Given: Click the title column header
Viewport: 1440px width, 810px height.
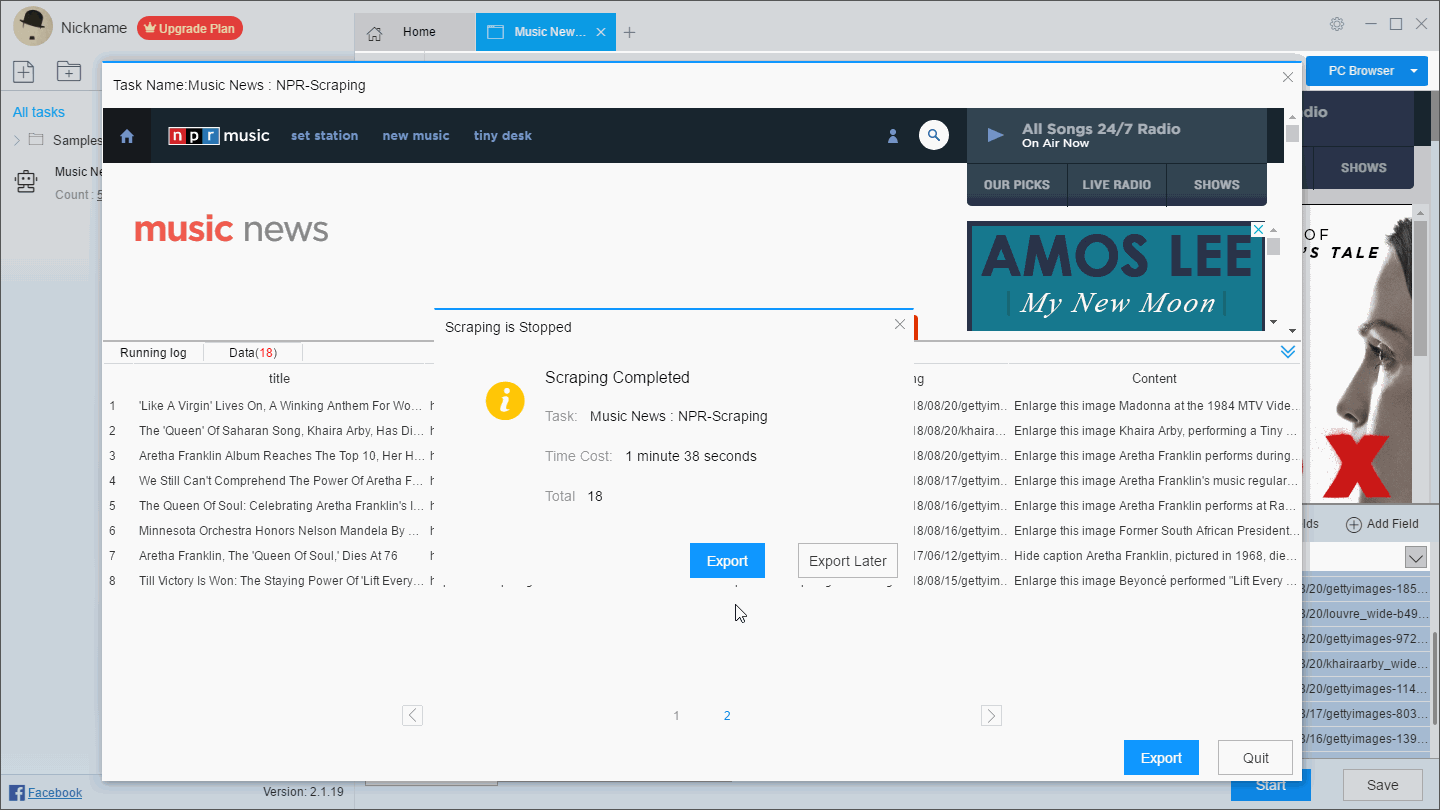Looking at the screenshot, I should pos(279,379).
